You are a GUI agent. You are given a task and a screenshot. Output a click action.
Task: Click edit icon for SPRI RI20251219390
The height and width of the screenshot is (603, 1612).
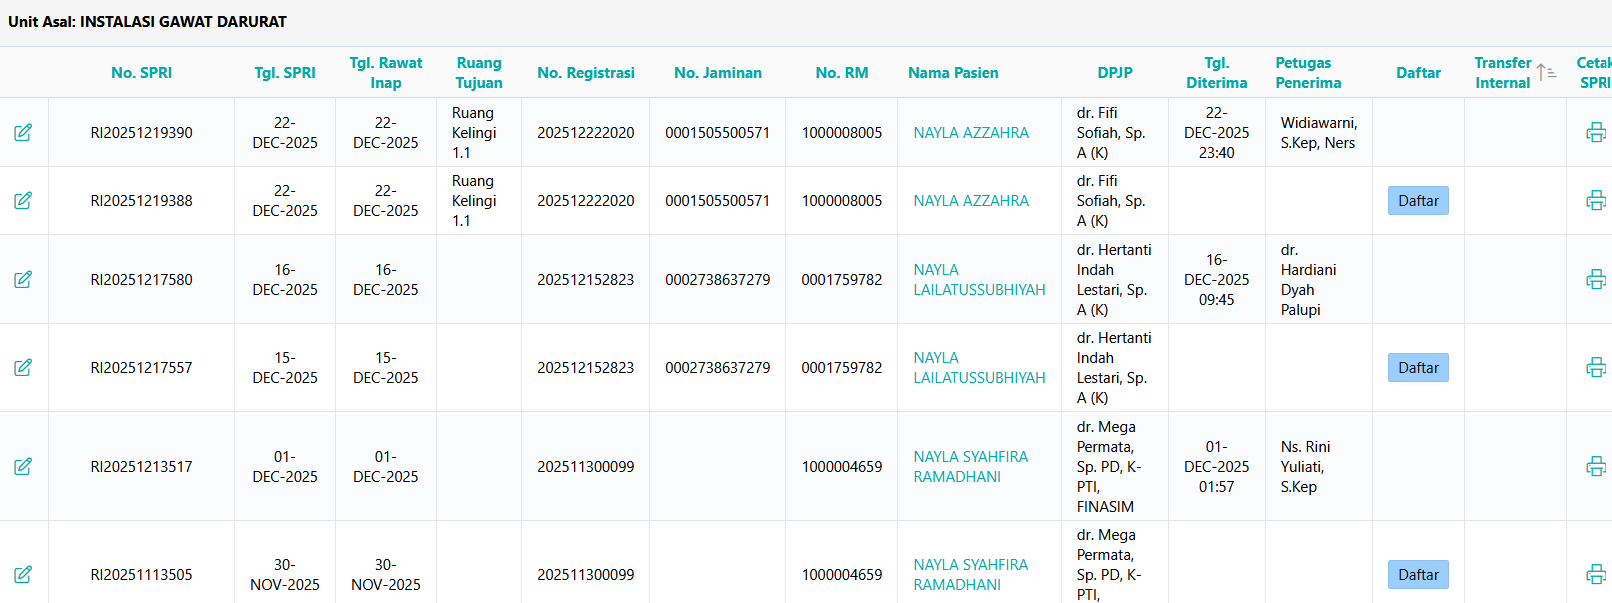[x=23, y=132]
